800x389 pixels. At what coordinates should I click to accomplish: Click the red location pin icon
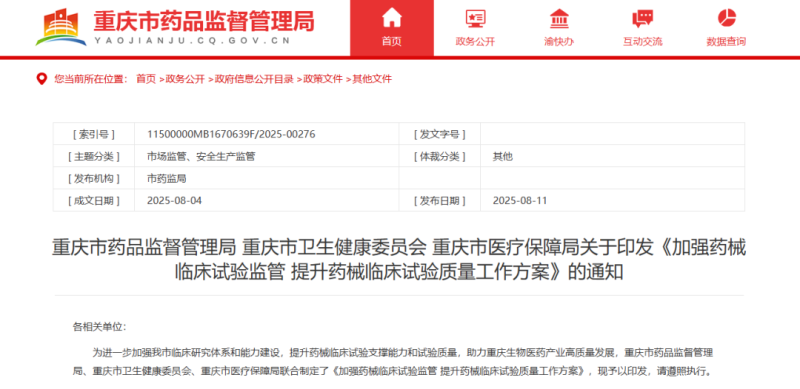pyautogui.click(x=42, y=79)
